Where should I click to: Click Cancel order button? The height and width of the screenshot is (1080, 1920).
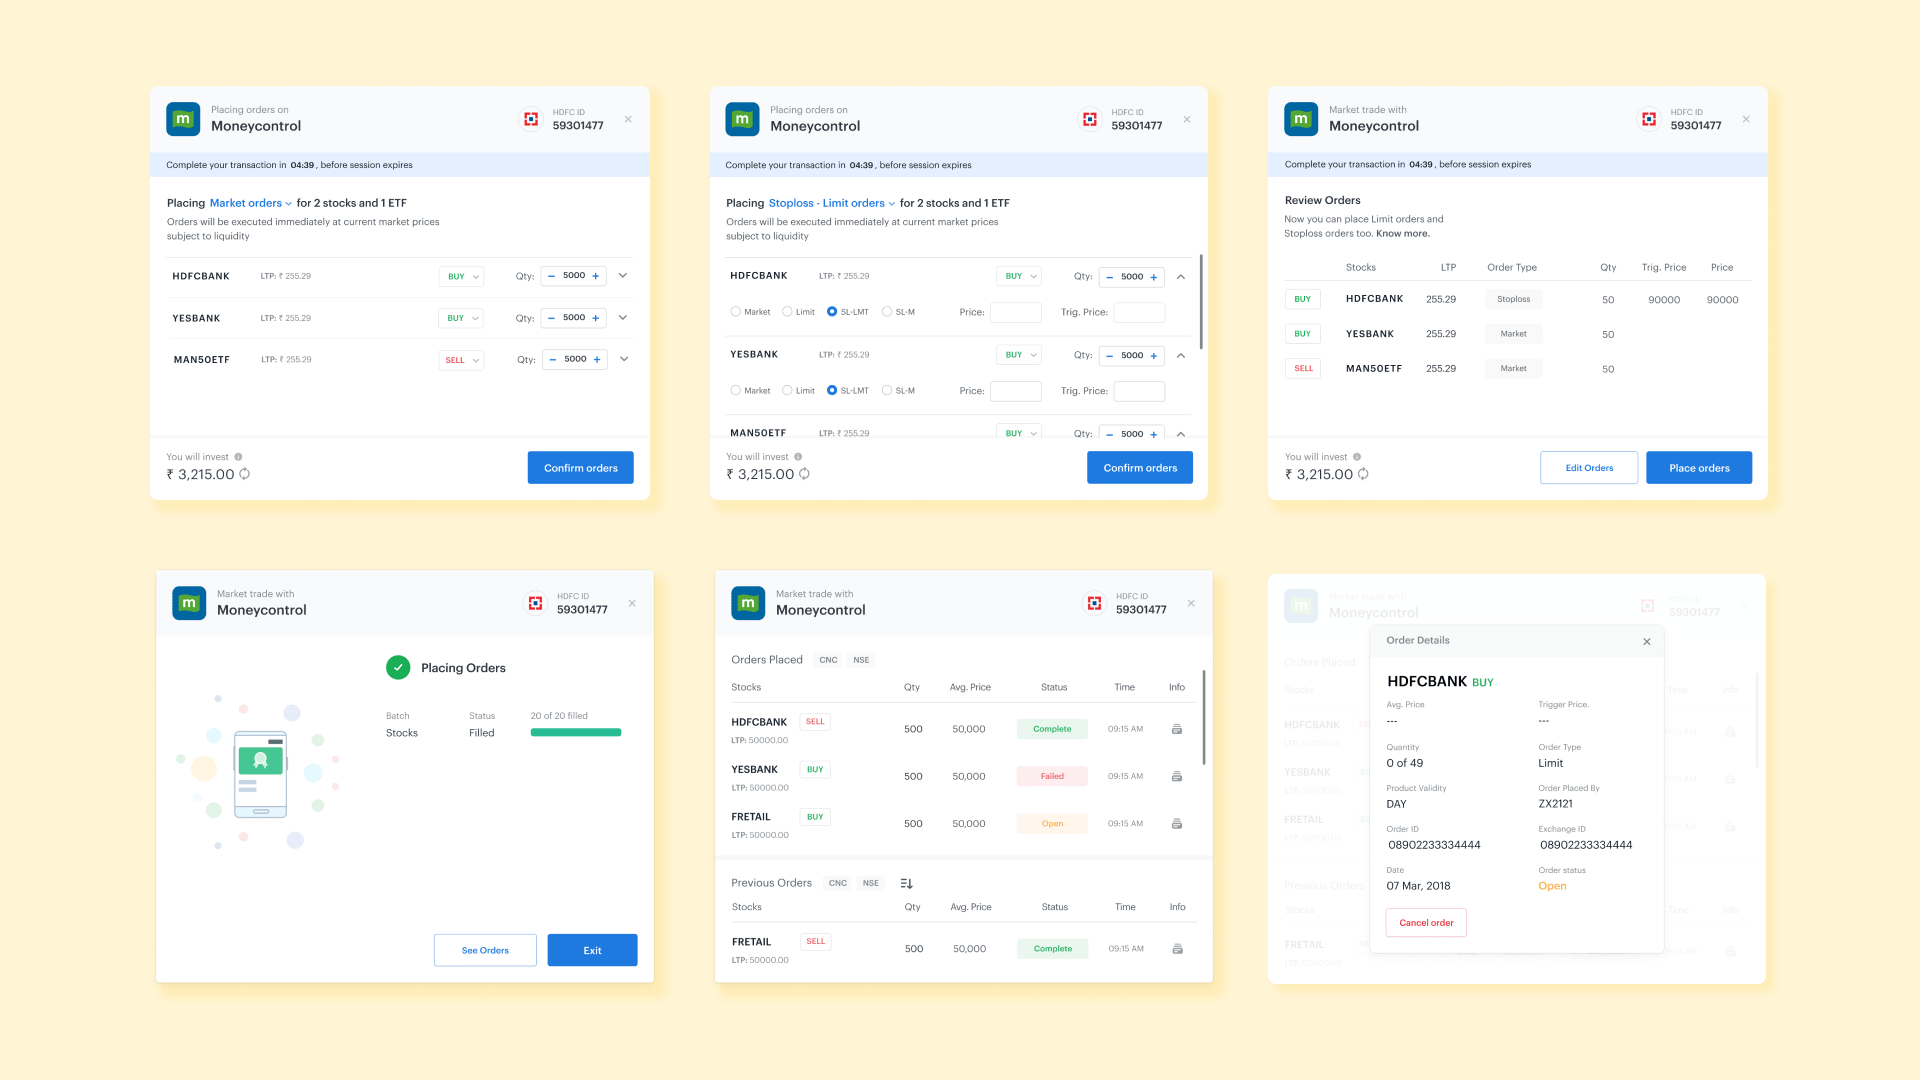1426,923
